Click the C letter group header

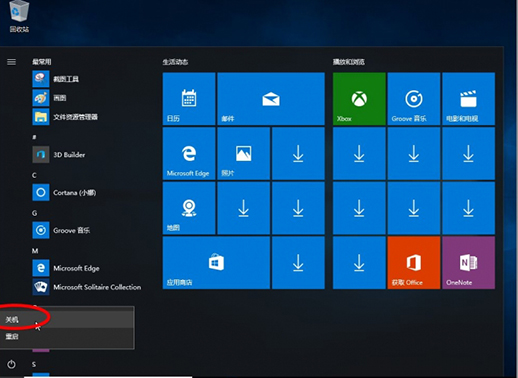click(34, 175)
